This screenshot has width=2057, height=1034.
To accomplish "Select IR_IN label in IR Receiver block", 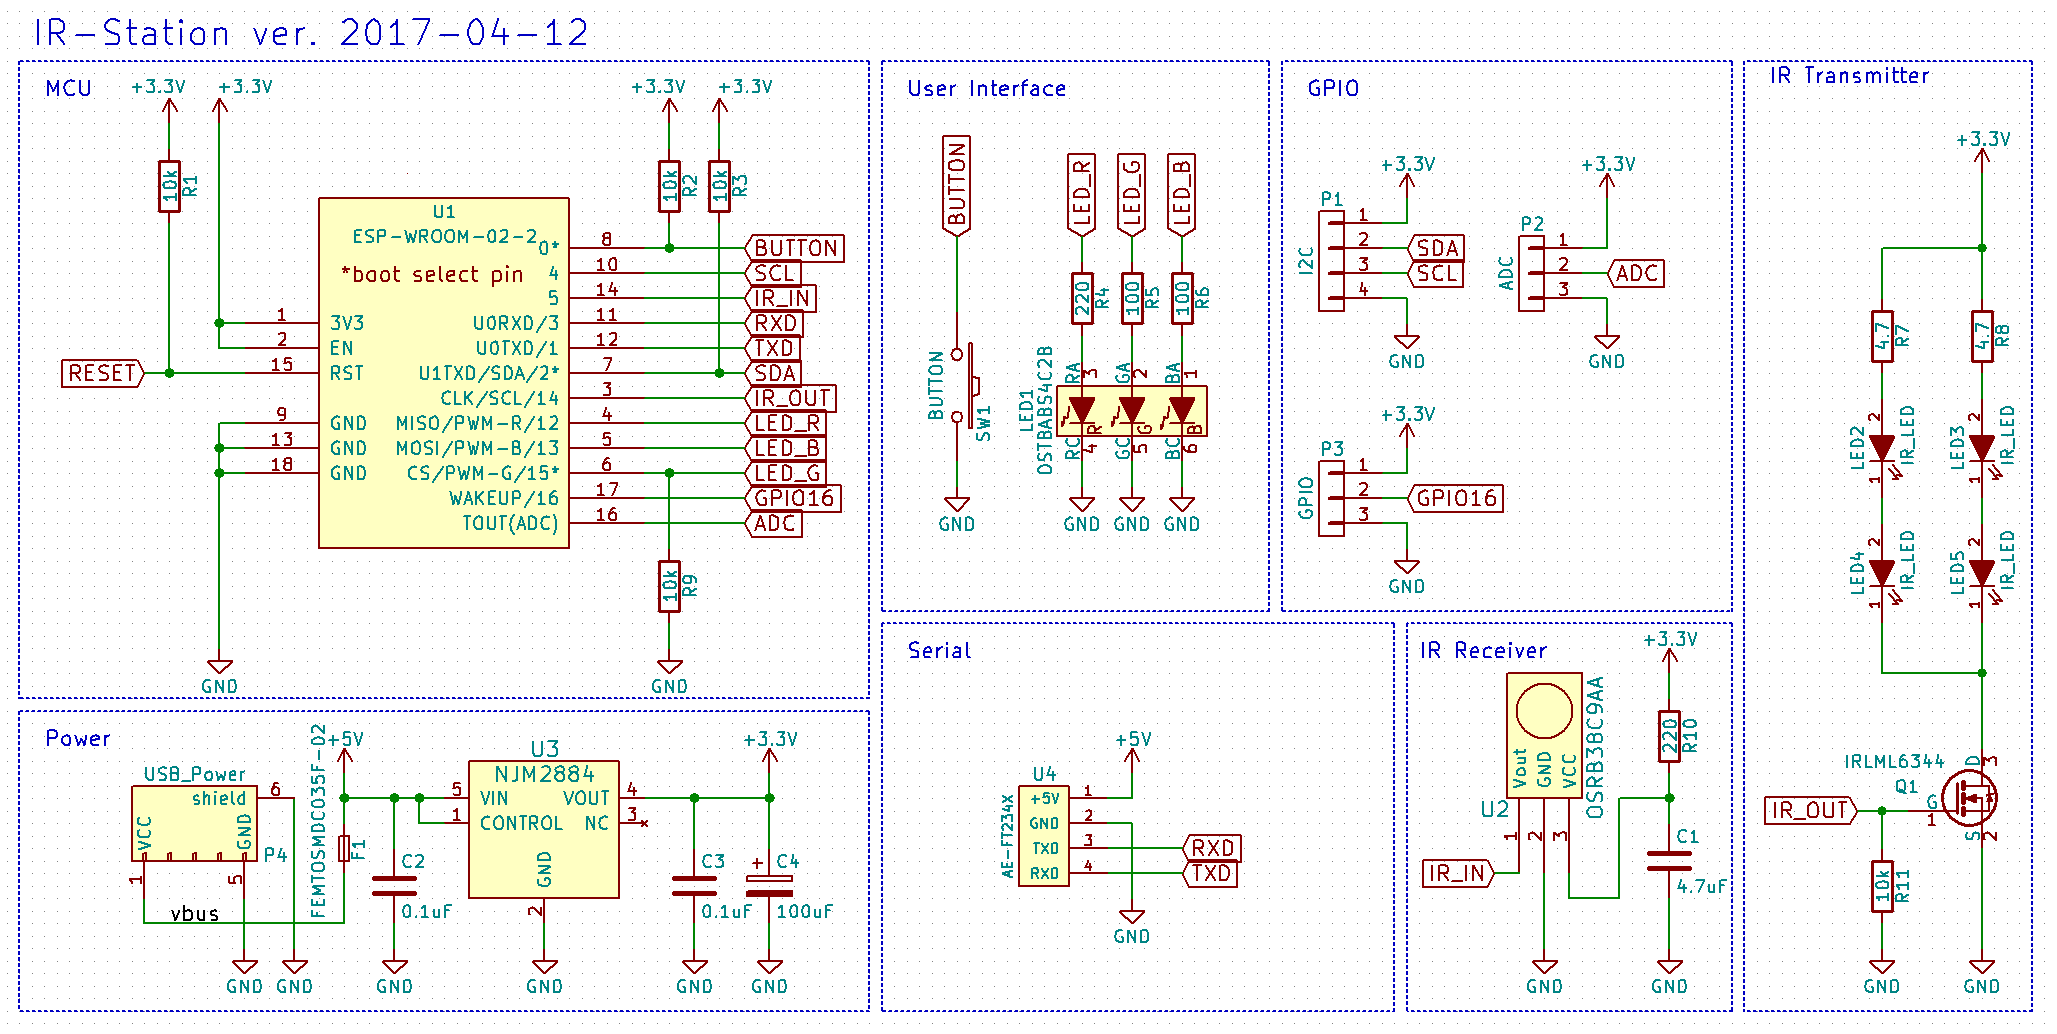I will click(x=1458, y=873).
